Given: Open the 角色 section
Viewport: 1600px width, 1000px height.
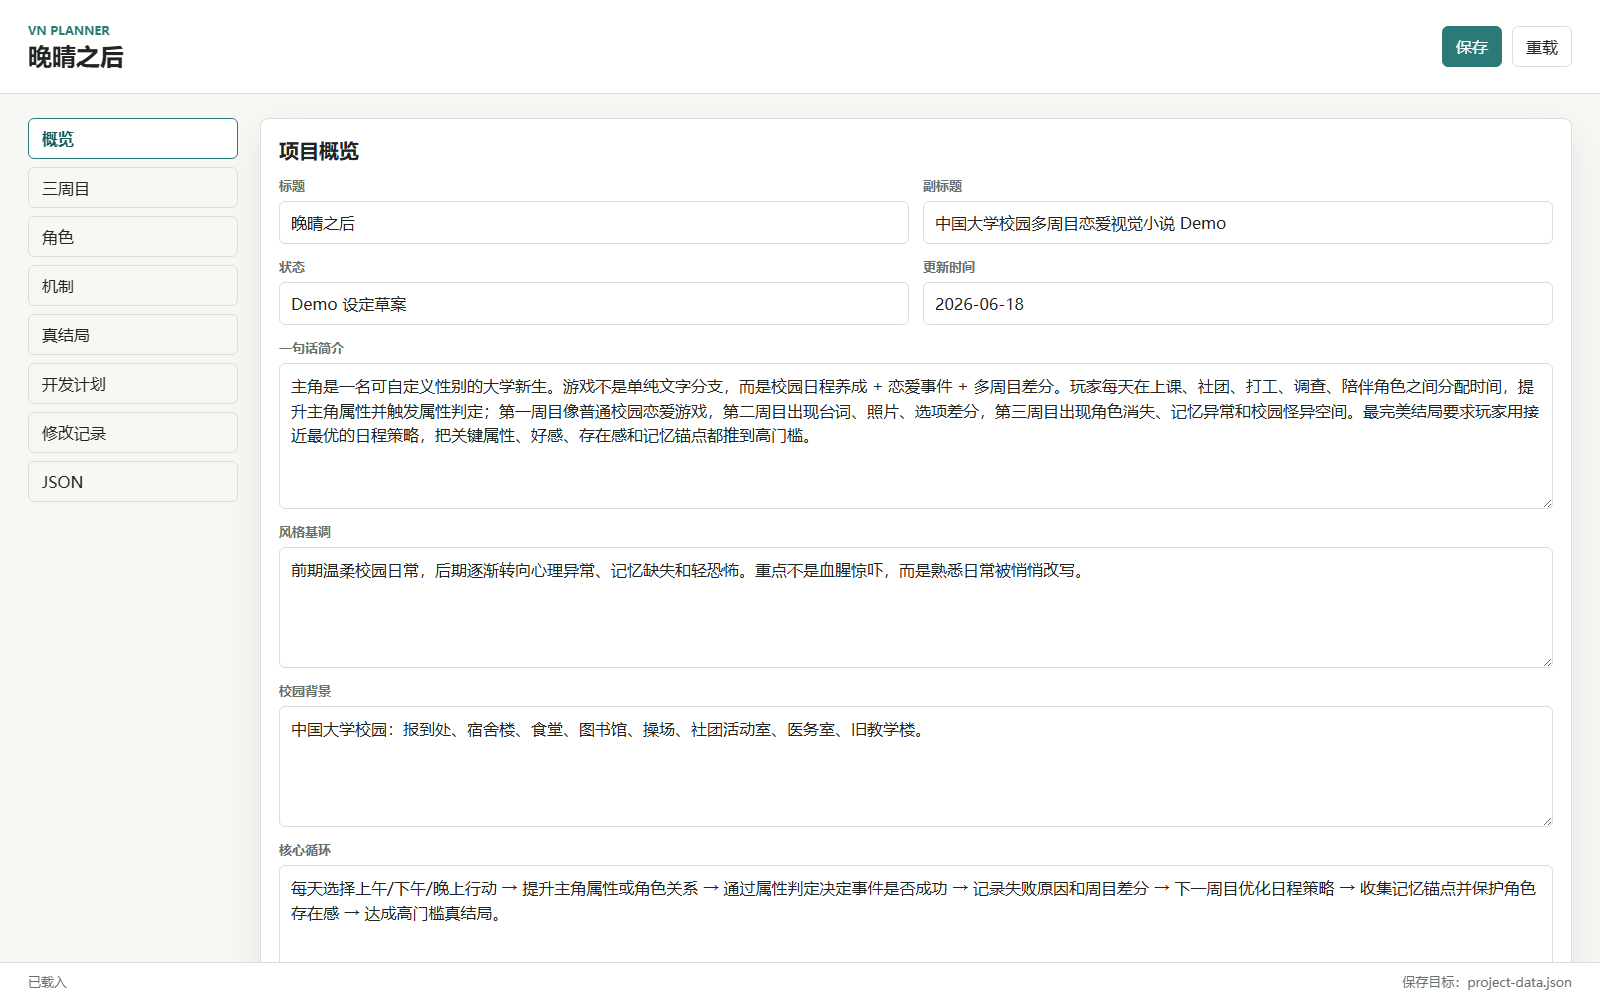Looking at the screenshot, I should pos(133,237).
